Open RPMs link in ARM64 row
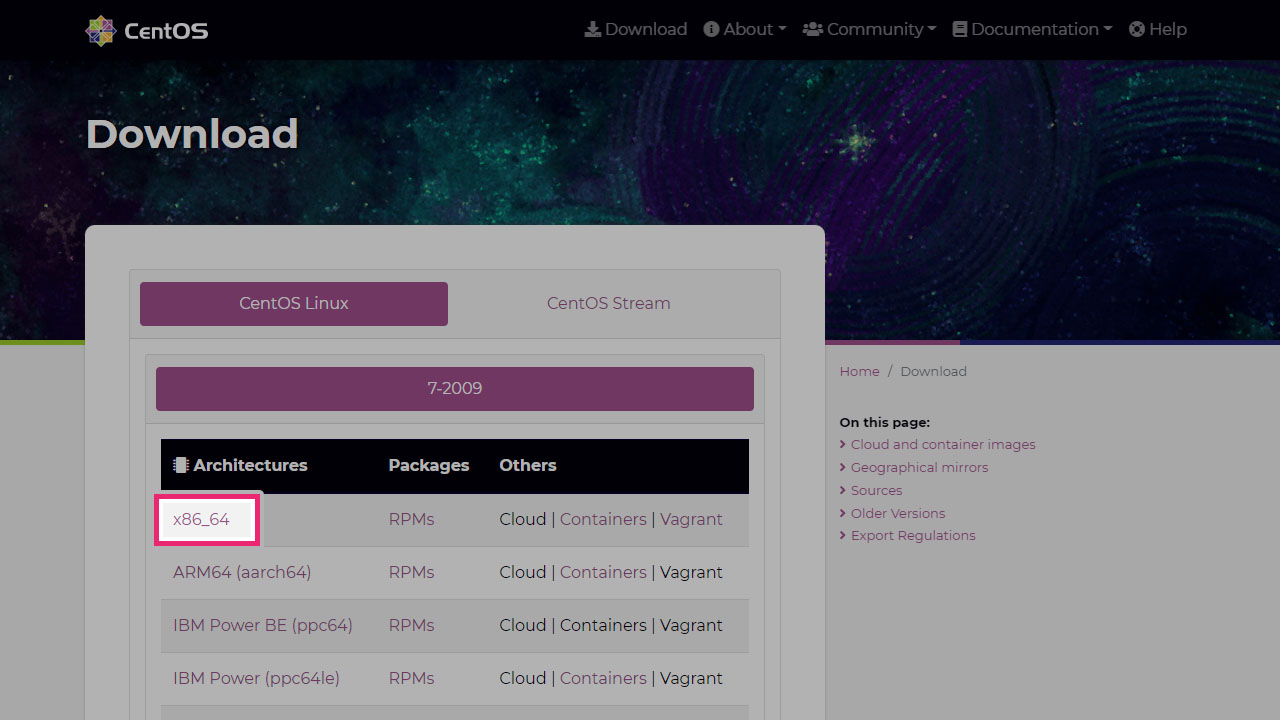 [x=411, y=572]
